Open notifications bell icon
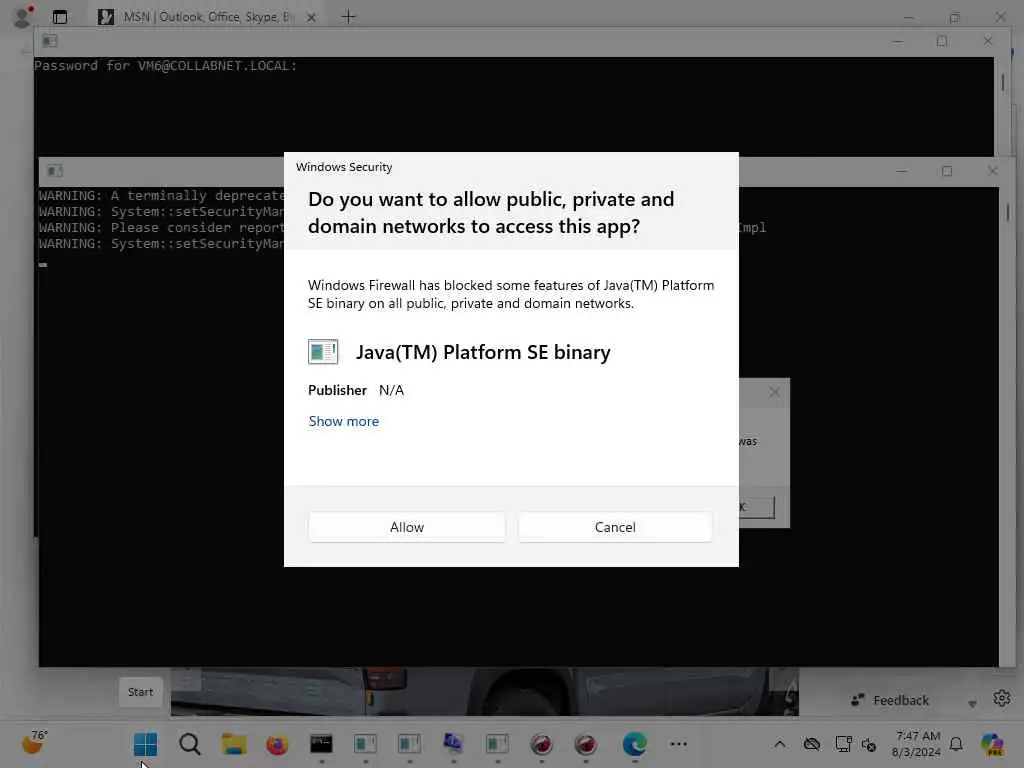Image resolution: width=1024 pixels, height=768 pixels. 956,744
